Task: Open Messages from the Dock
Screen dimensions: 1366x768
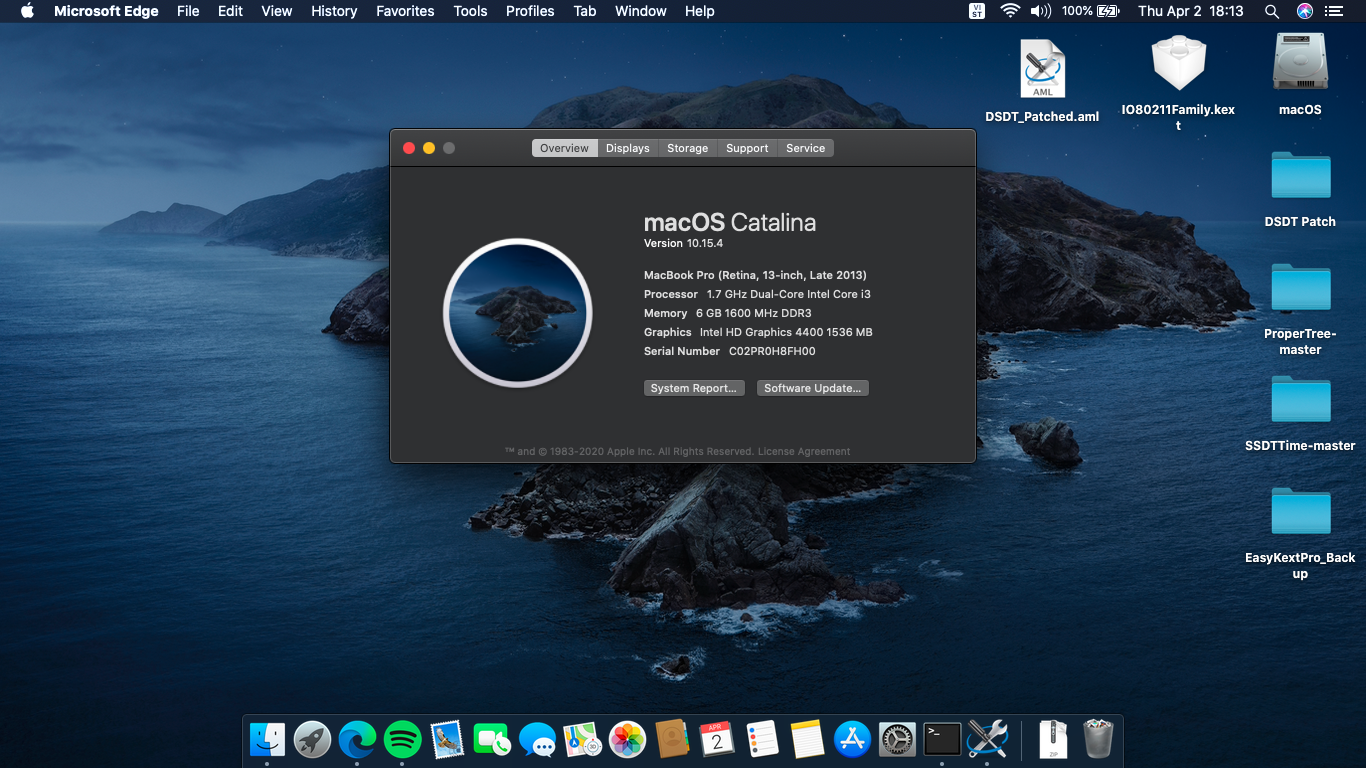Action: 537,740
